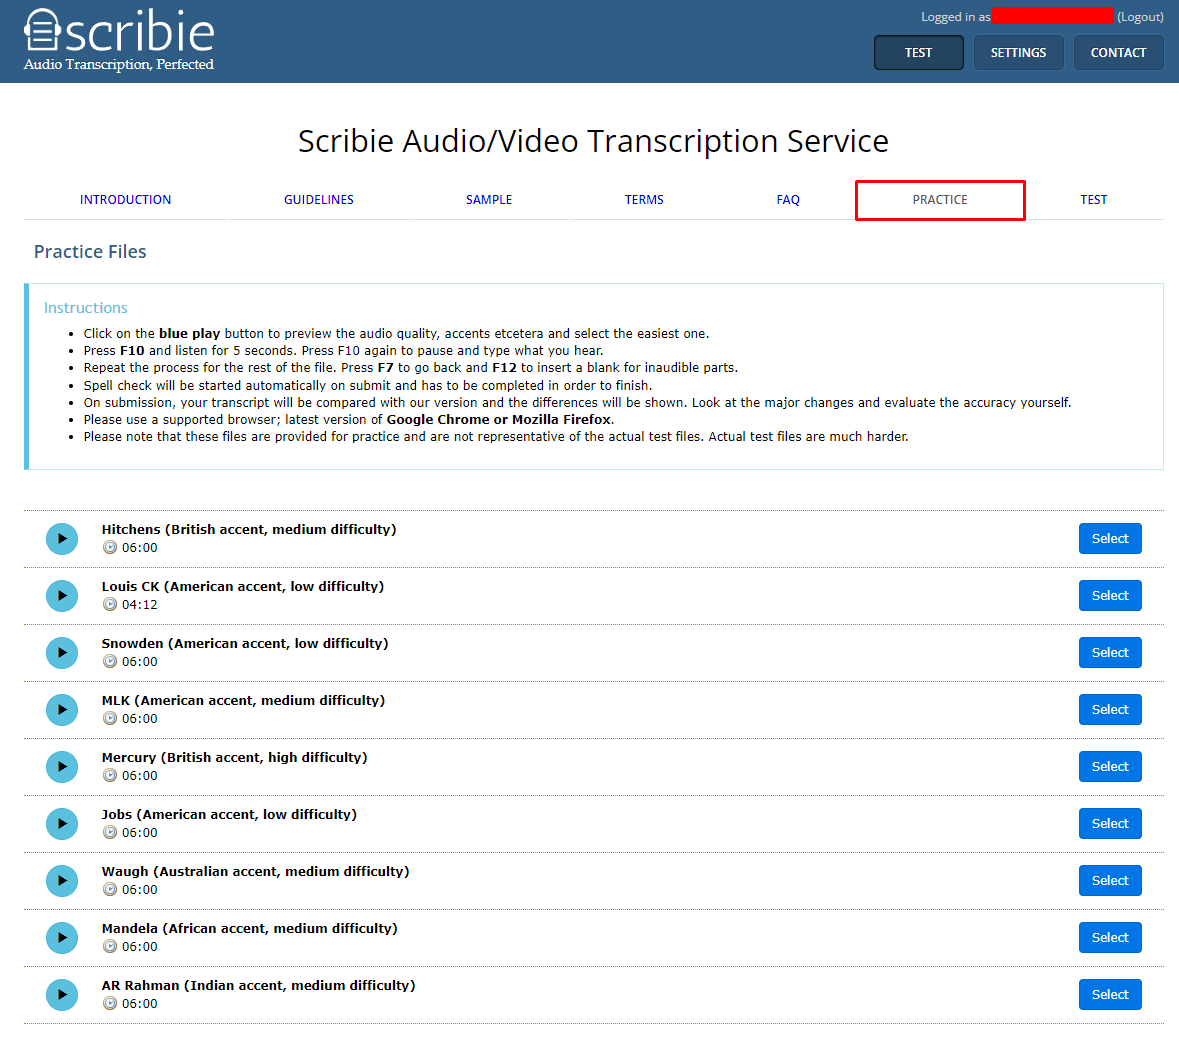Play the Jobs audio preview
Screen dimensions: 1179x1051
coord(62,825)
